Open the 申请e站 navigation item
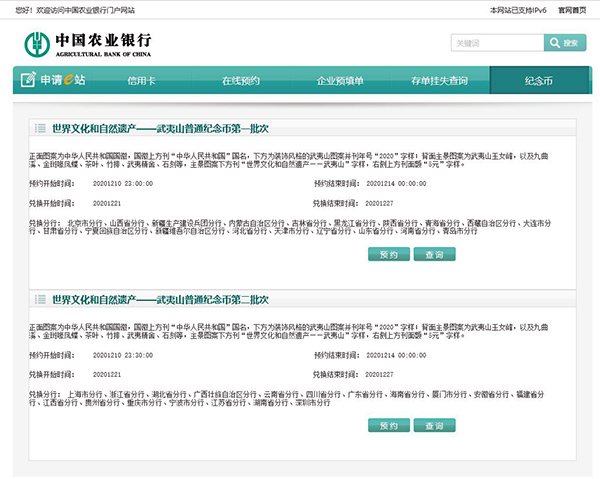Screen dimensions: 600x479 tap(58, 80)
